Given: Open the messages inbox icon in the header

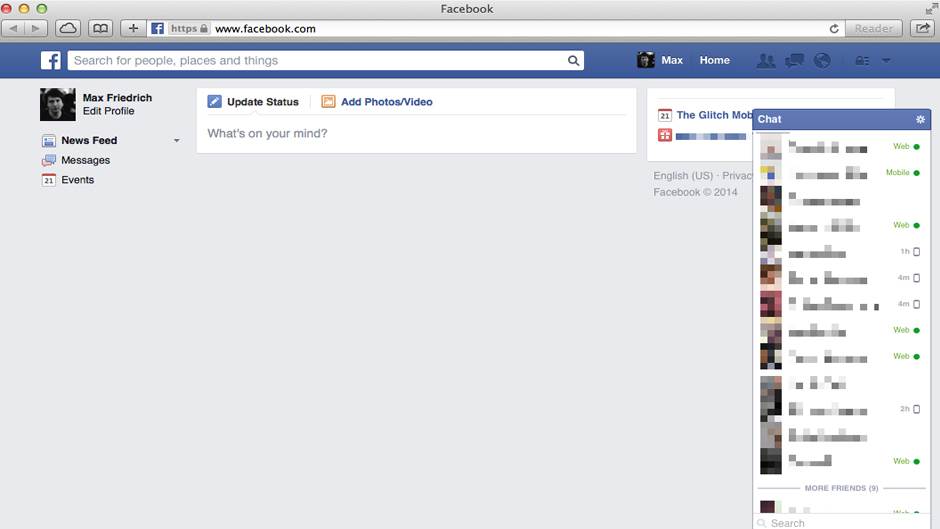Looking at the screenshot, I should pos(795,61).
